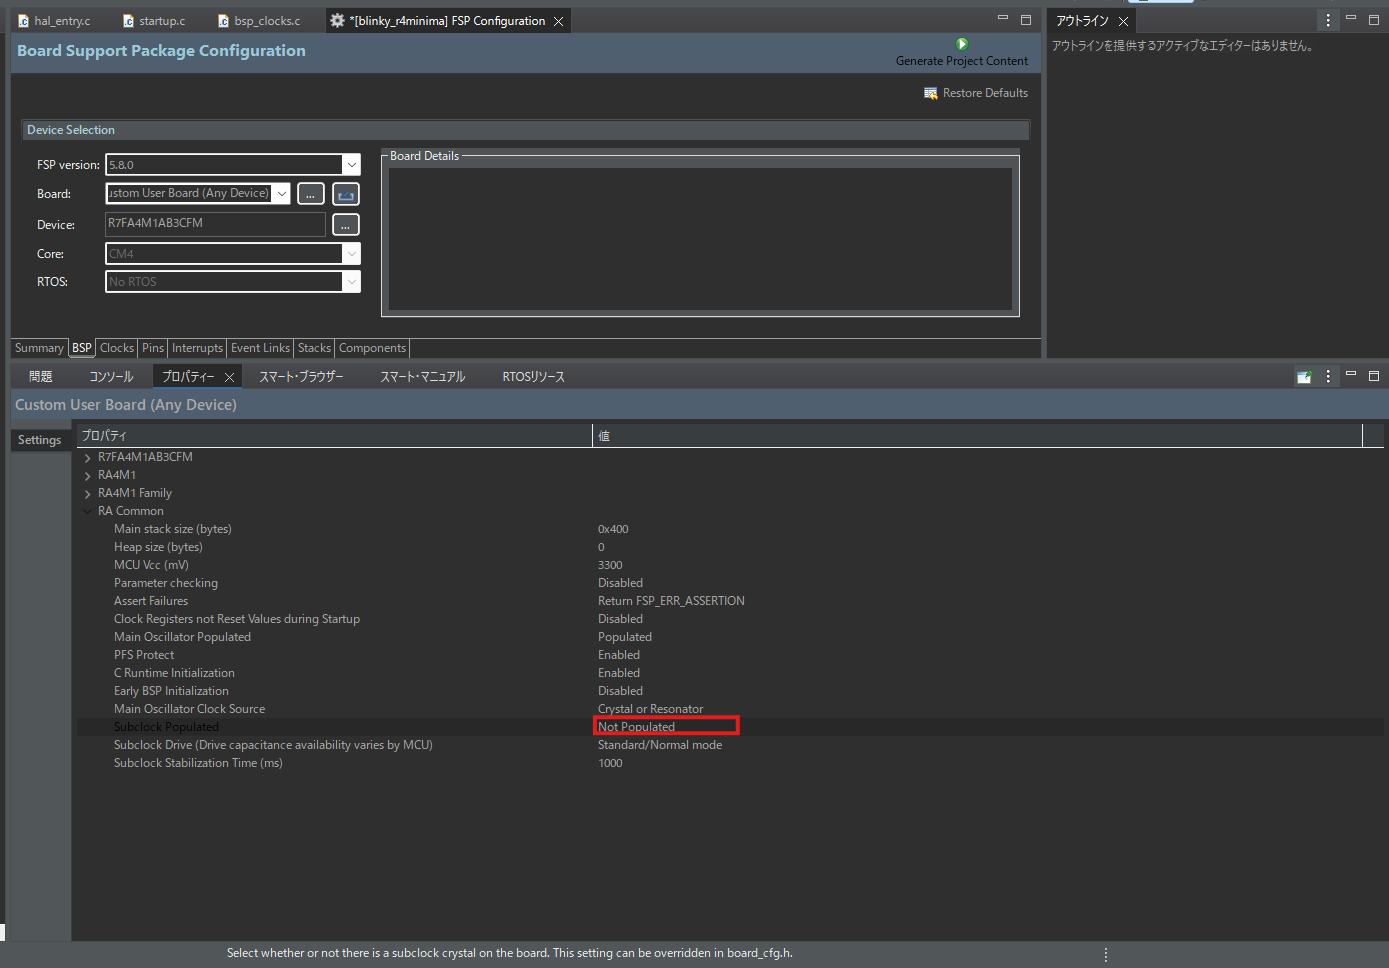Click the Main Oscillator Populated value

click(625, 637)
